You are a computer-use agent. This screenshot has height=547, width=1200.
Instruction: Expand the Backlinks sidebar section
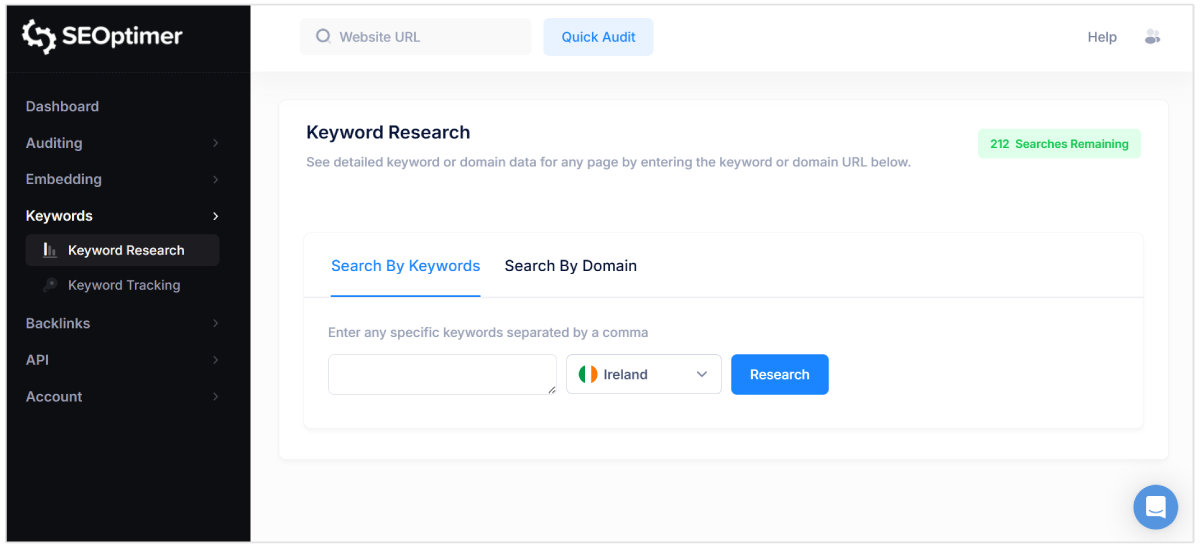point(122,323)
